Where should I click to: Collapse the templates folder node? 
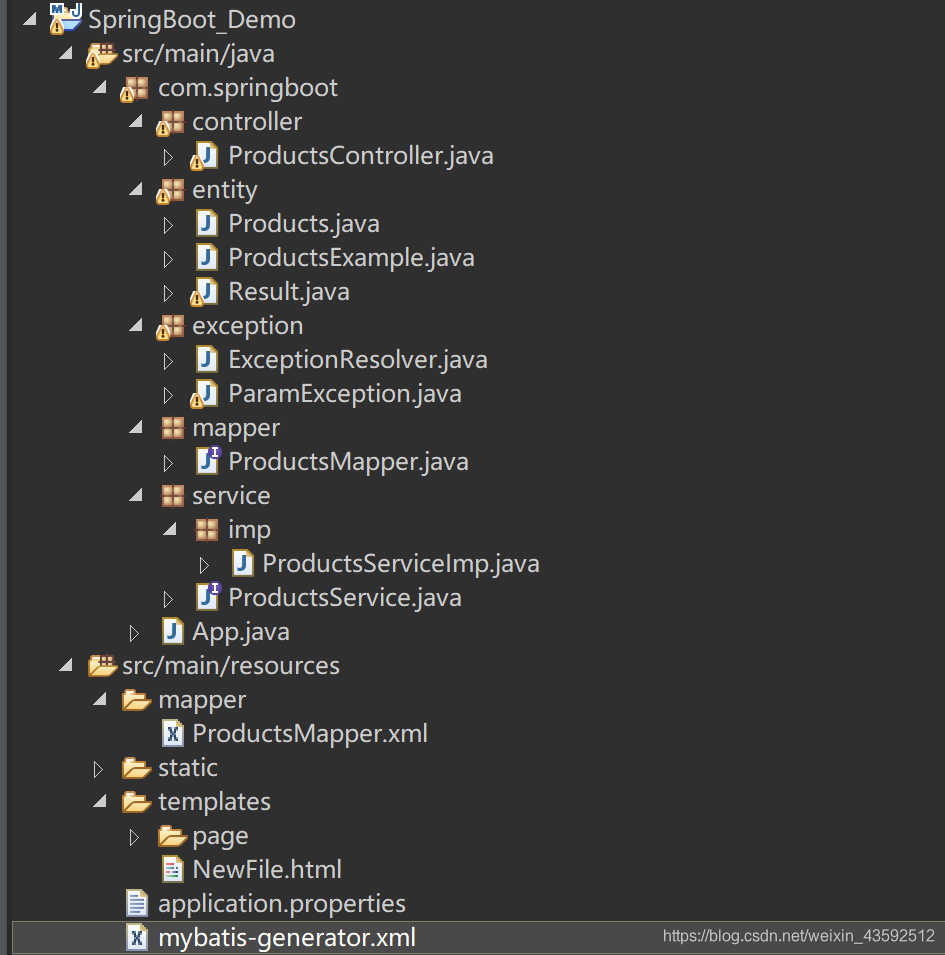100,802
